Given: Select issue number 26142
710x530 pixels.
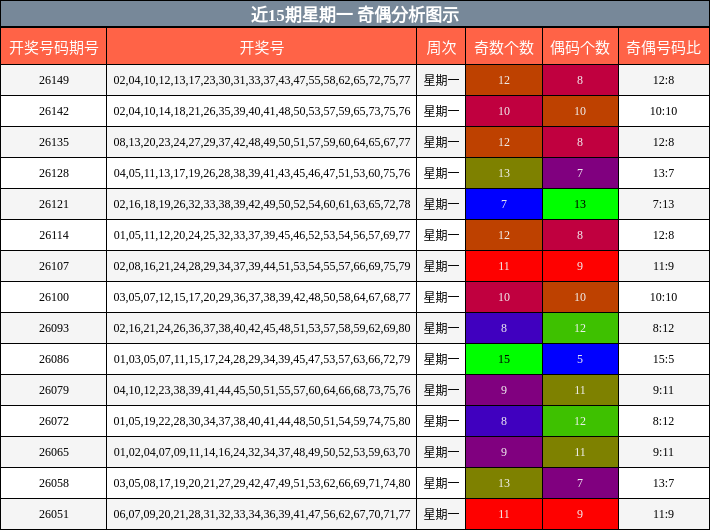Looking at the screenshot, I should [x=54, y=111].
